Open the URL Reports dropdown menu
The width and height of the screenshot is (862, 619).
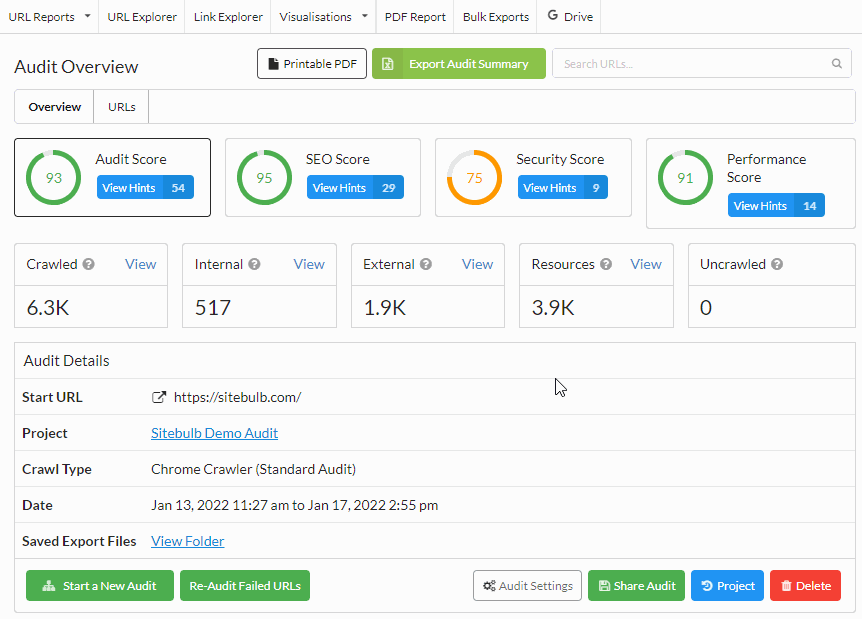(49, 17)
